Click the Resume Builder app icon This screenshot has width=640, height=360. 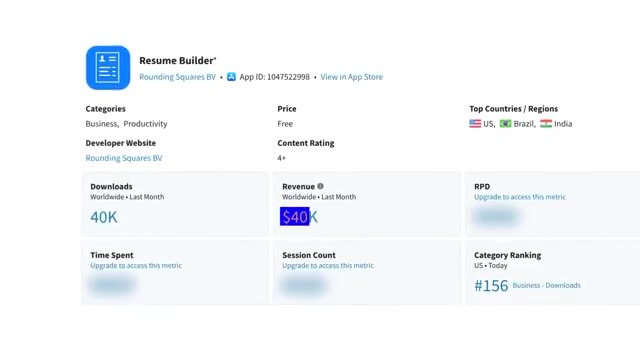tap(108, 67)
